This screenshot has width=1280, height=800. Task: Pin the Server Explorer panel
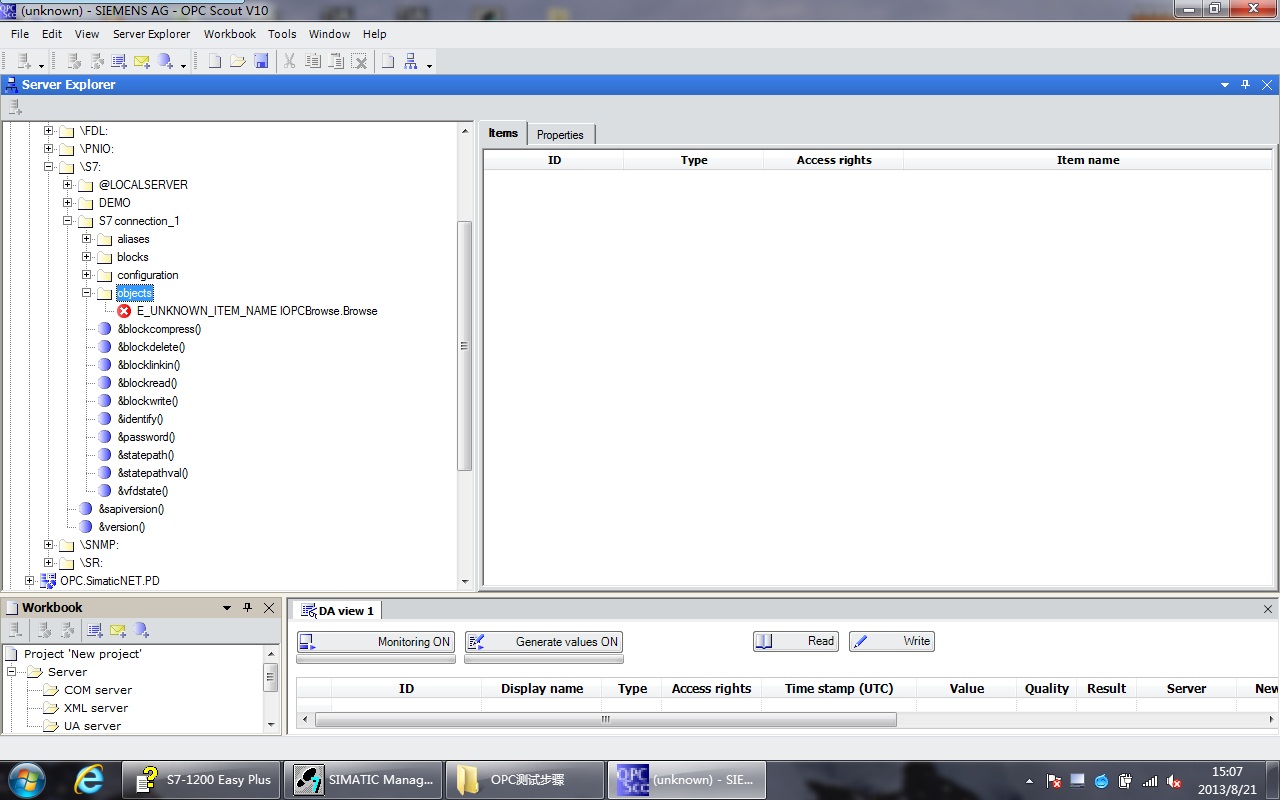(1245, 85)
